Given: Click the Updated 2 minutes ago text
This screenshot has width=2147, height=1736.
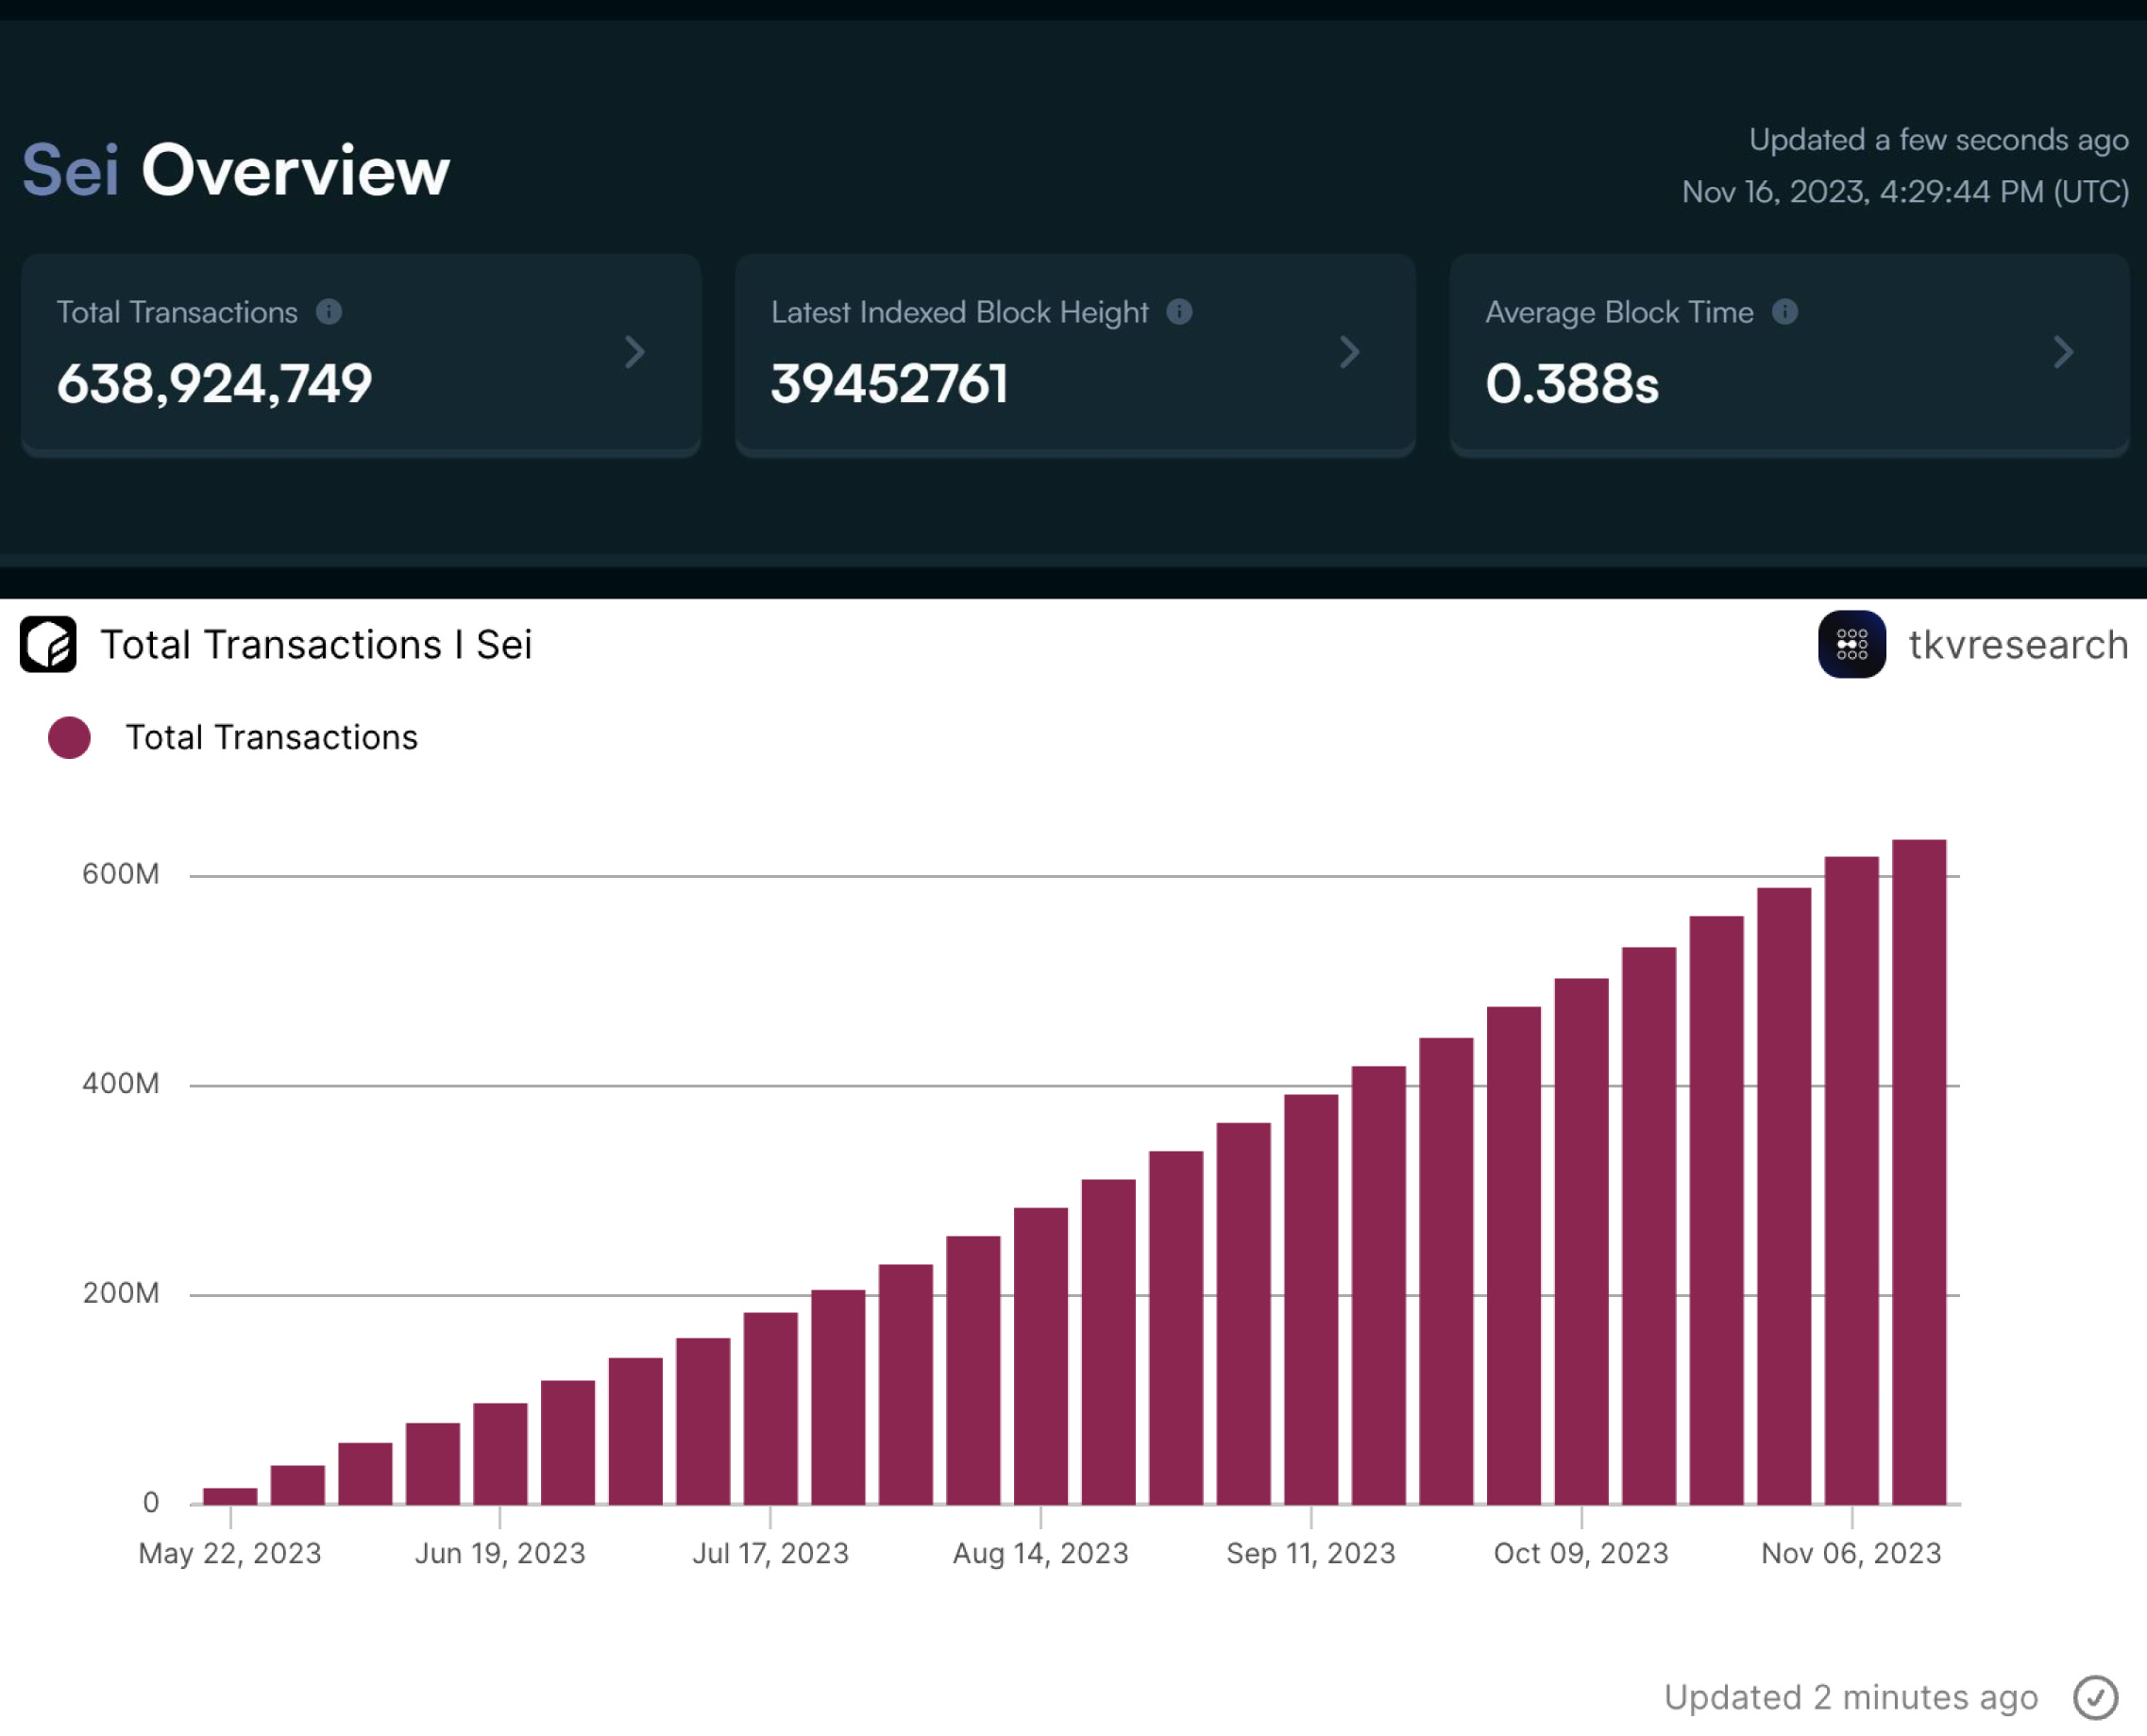Looking at the screenshot, I should (1850, 1697).
